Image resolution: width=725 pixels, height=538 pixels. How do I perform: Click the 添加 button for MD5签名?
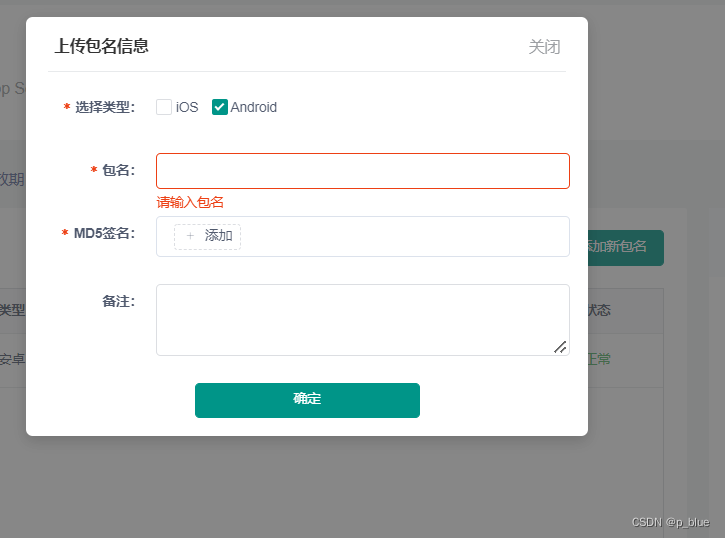click(x=207, y=237)
